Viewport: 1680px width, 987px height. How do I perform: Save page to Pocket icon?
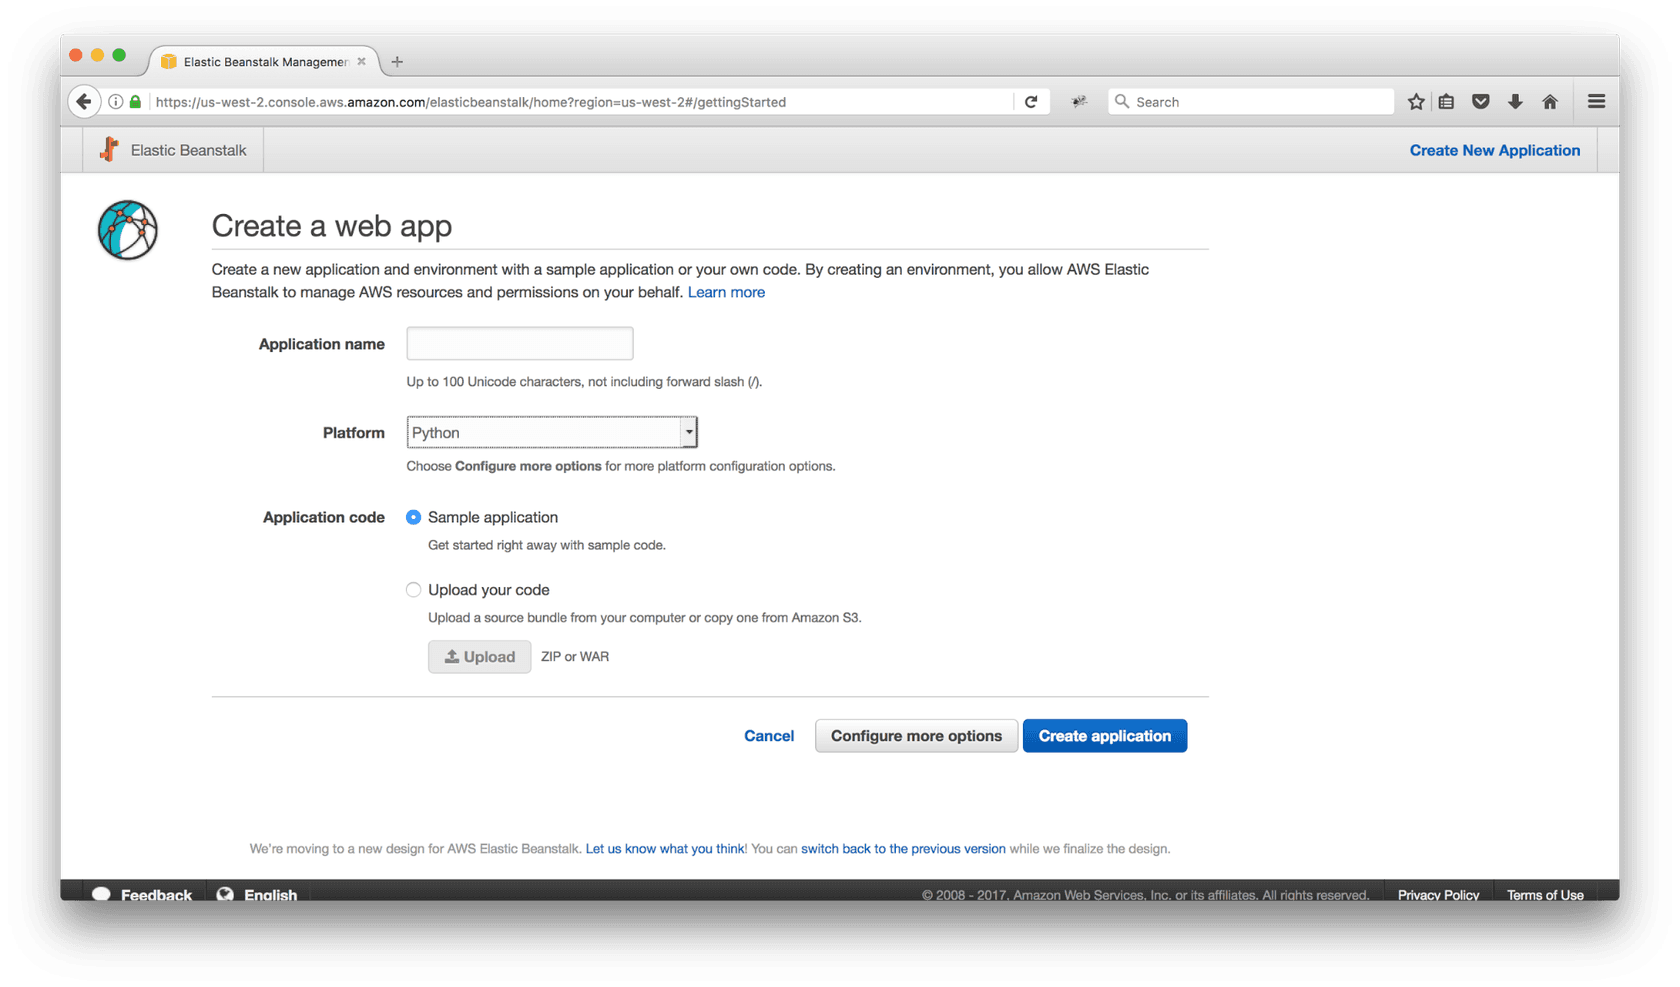(x=1481, y=102)
